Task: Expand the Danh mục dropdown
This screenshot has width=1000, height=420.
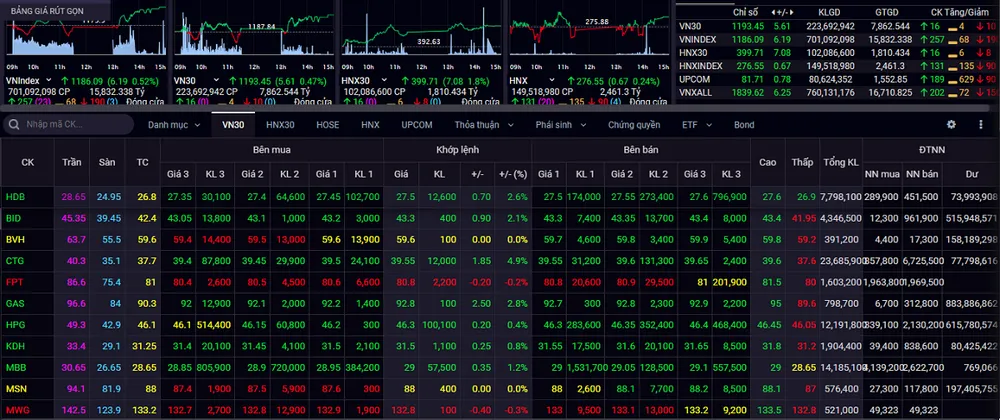Action: 173,125
